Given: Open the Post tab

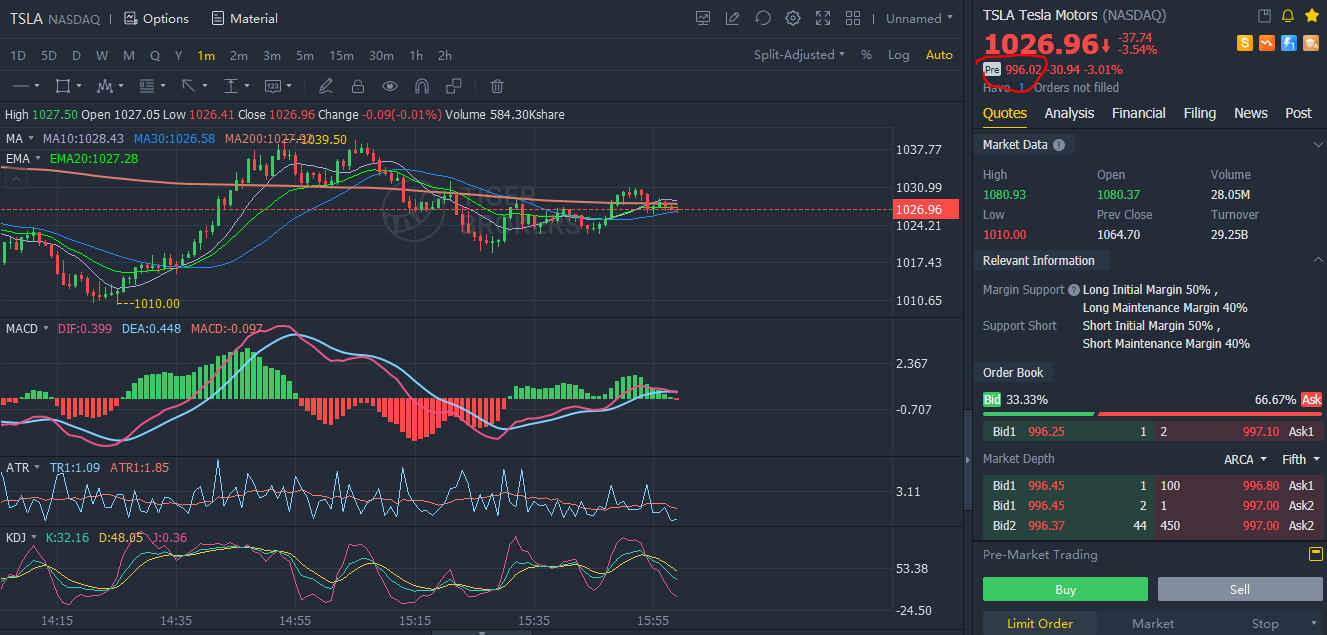Looking at the screenshot, I should (x=1298, y=113).
